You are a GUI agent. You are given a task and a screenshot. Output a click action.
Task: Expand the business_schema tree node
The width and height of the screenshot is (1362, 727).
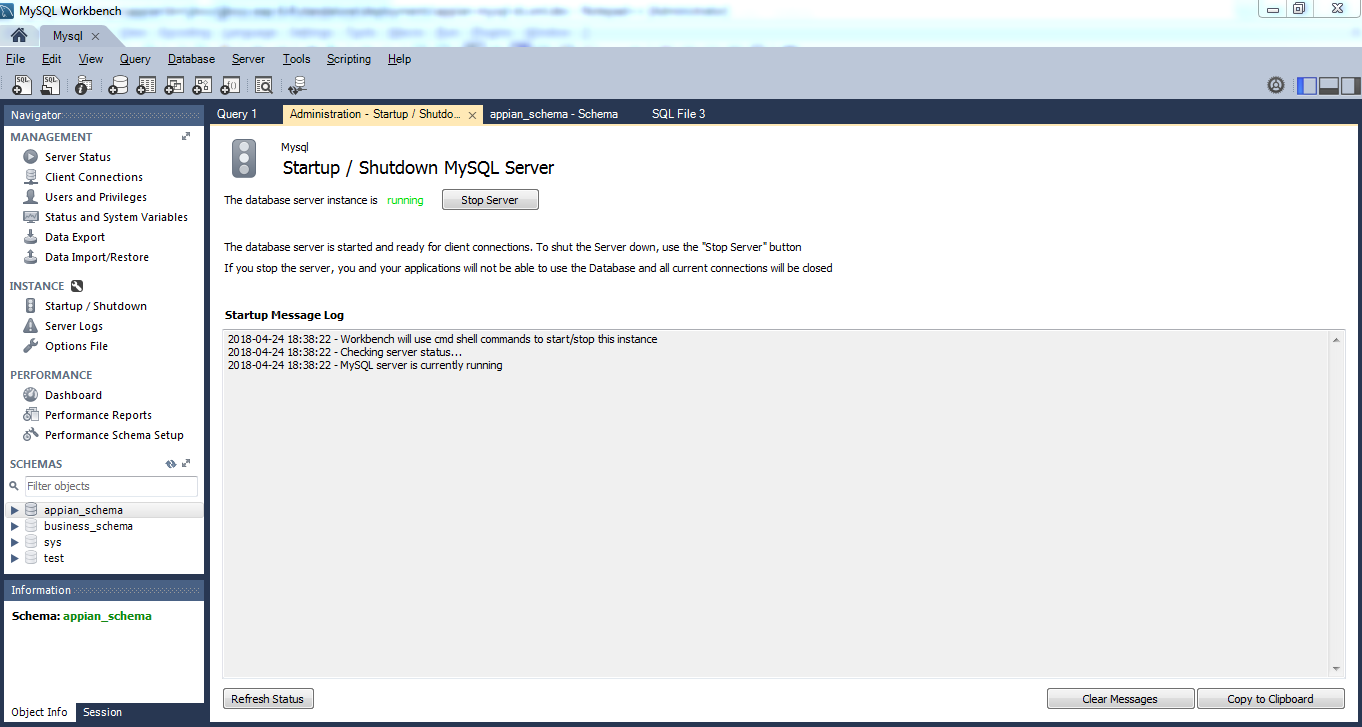point(14,526)
